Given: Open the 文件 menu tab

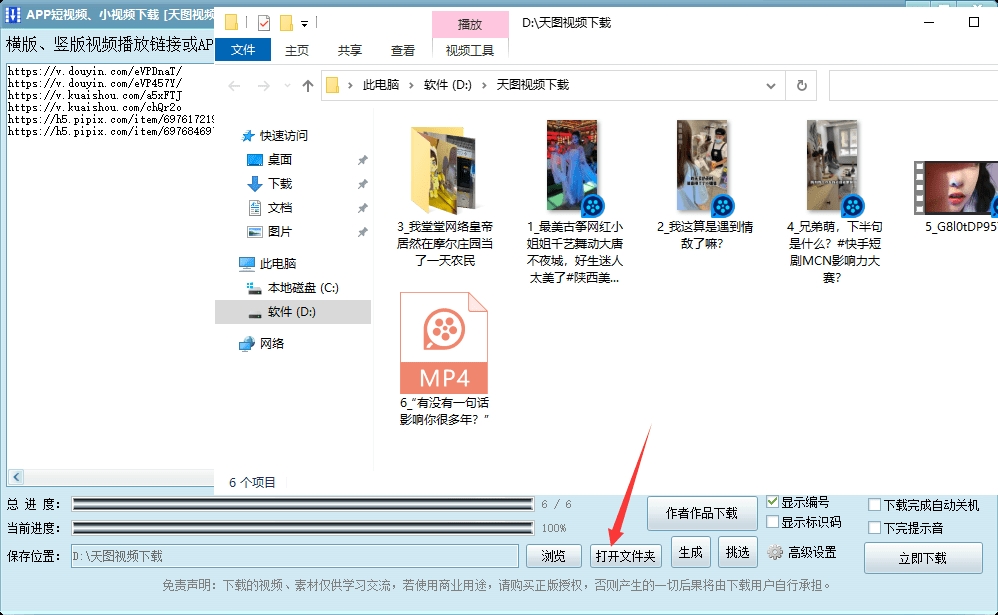Looking at the screenshot, I should point(243,50).
